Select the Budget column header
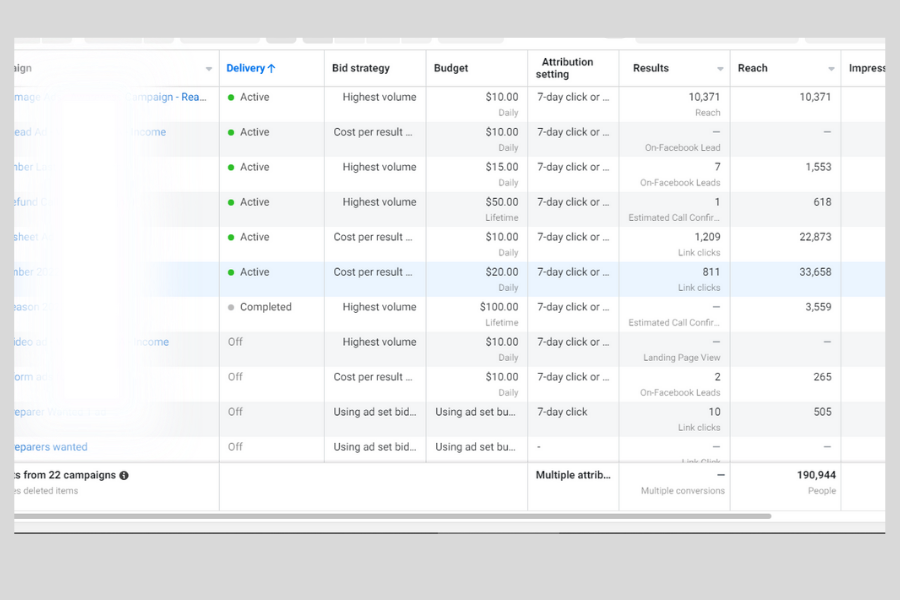The image size is (900, 600). [x=452, y=69]
